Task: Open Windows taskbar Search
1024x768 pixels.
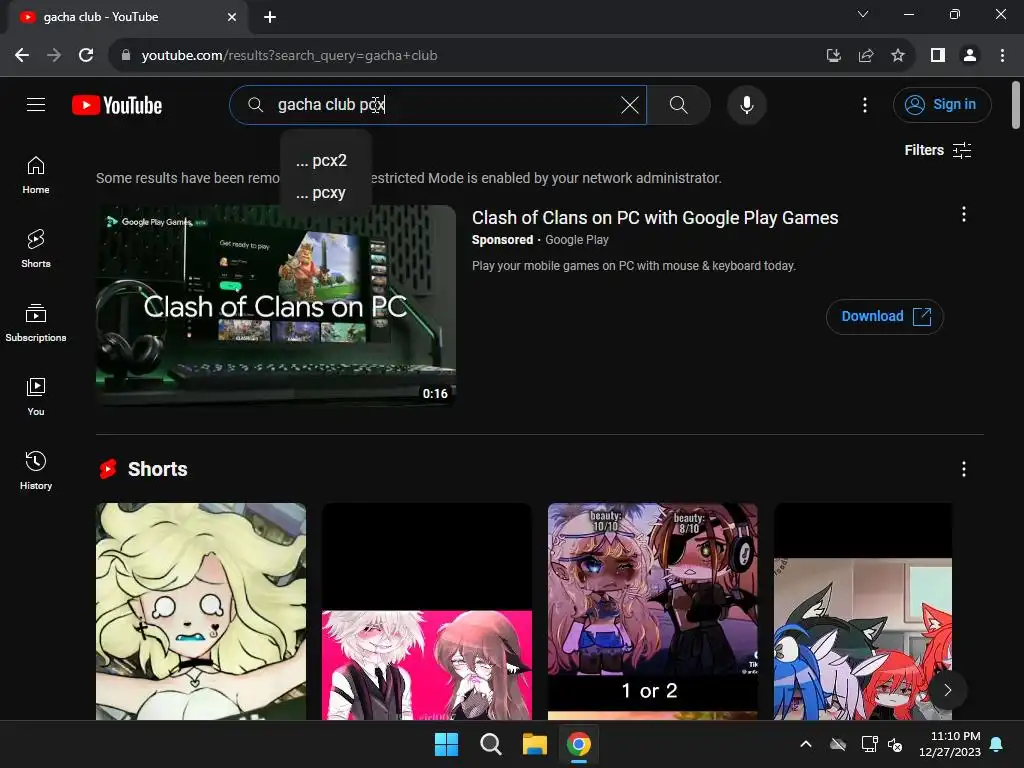Action: 490,744
